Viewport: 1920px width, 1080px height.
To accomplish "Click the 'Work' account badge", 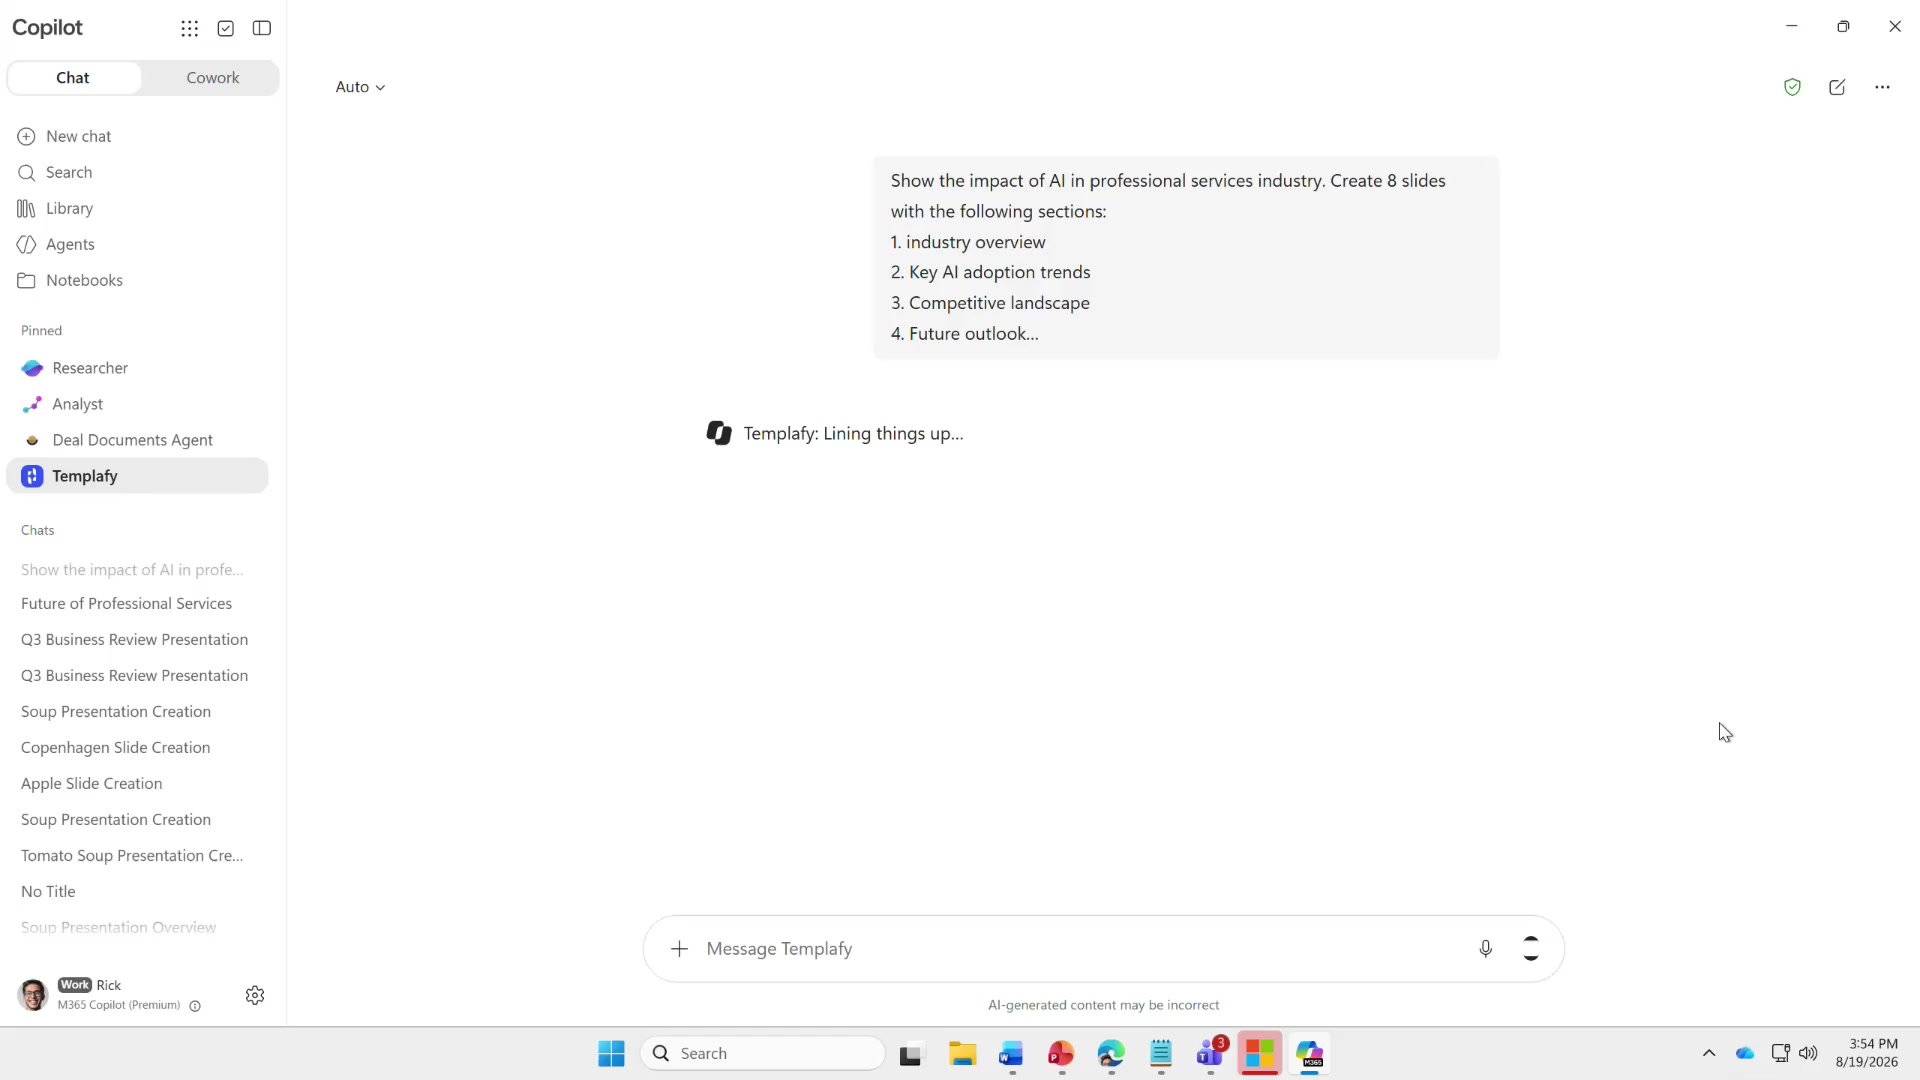I will point(75,985).
